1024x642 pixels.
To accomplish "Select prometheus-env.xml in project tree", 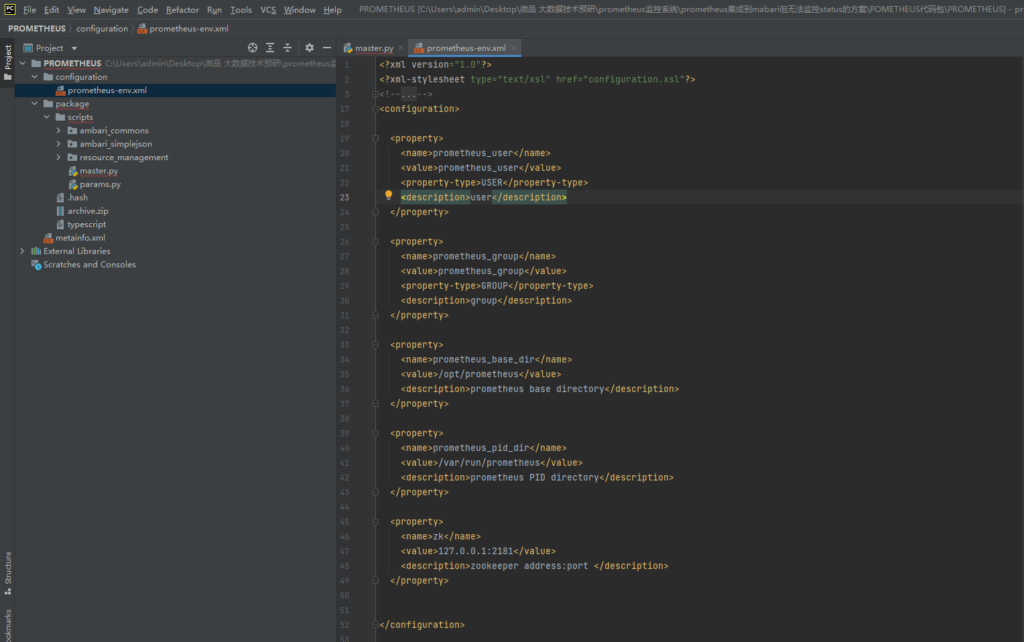I will 107,90.
